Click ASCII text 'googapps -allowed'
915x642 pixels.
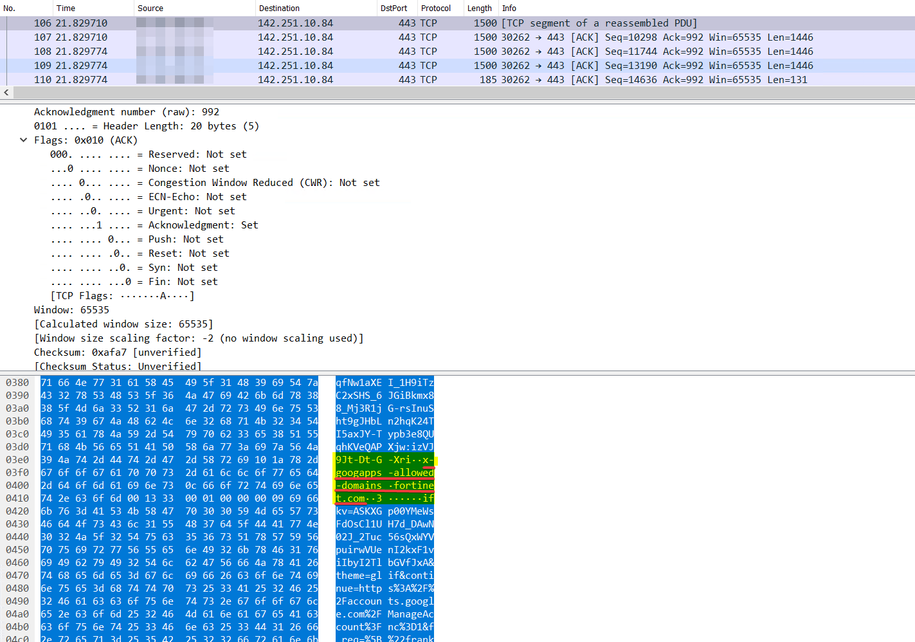(x=385, y=473)
